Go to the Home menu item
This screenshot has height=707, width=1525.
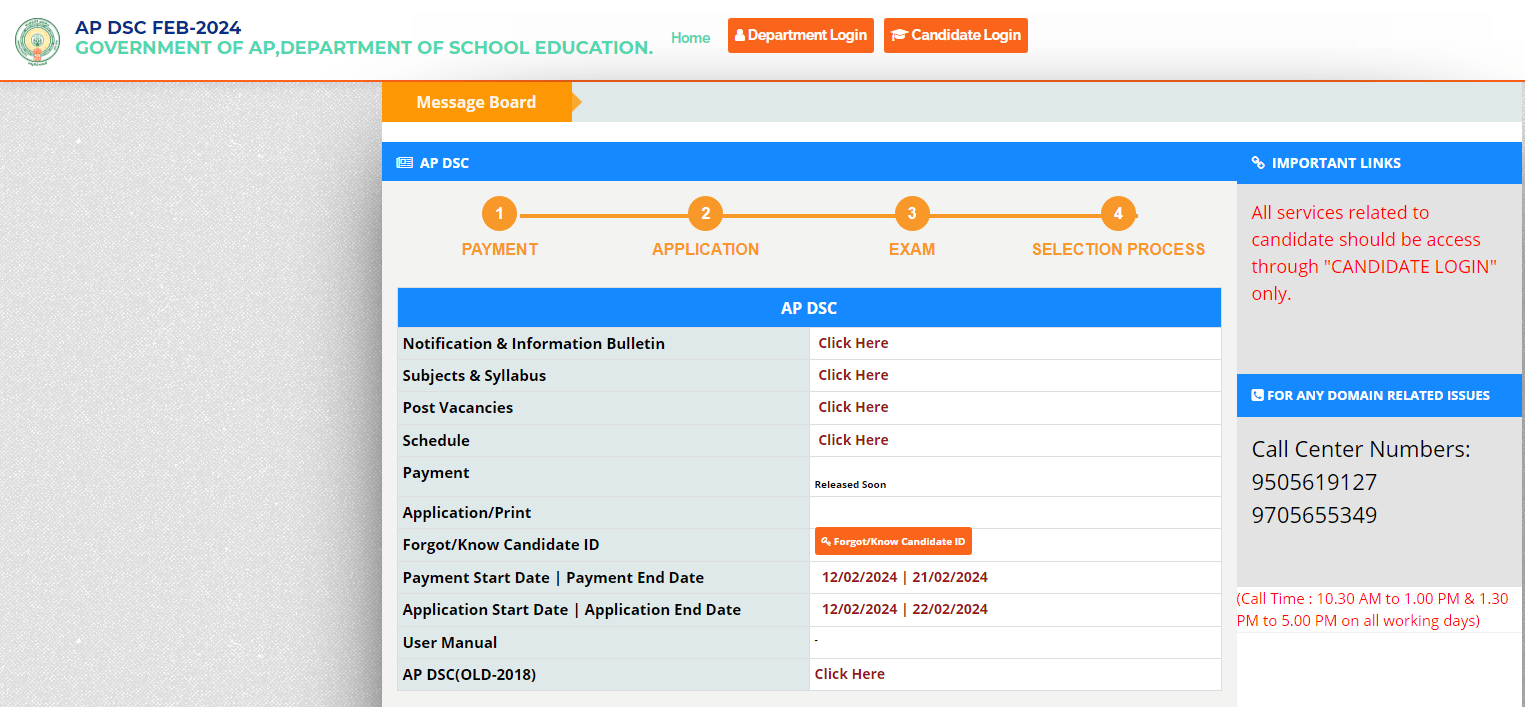(690, 38)
